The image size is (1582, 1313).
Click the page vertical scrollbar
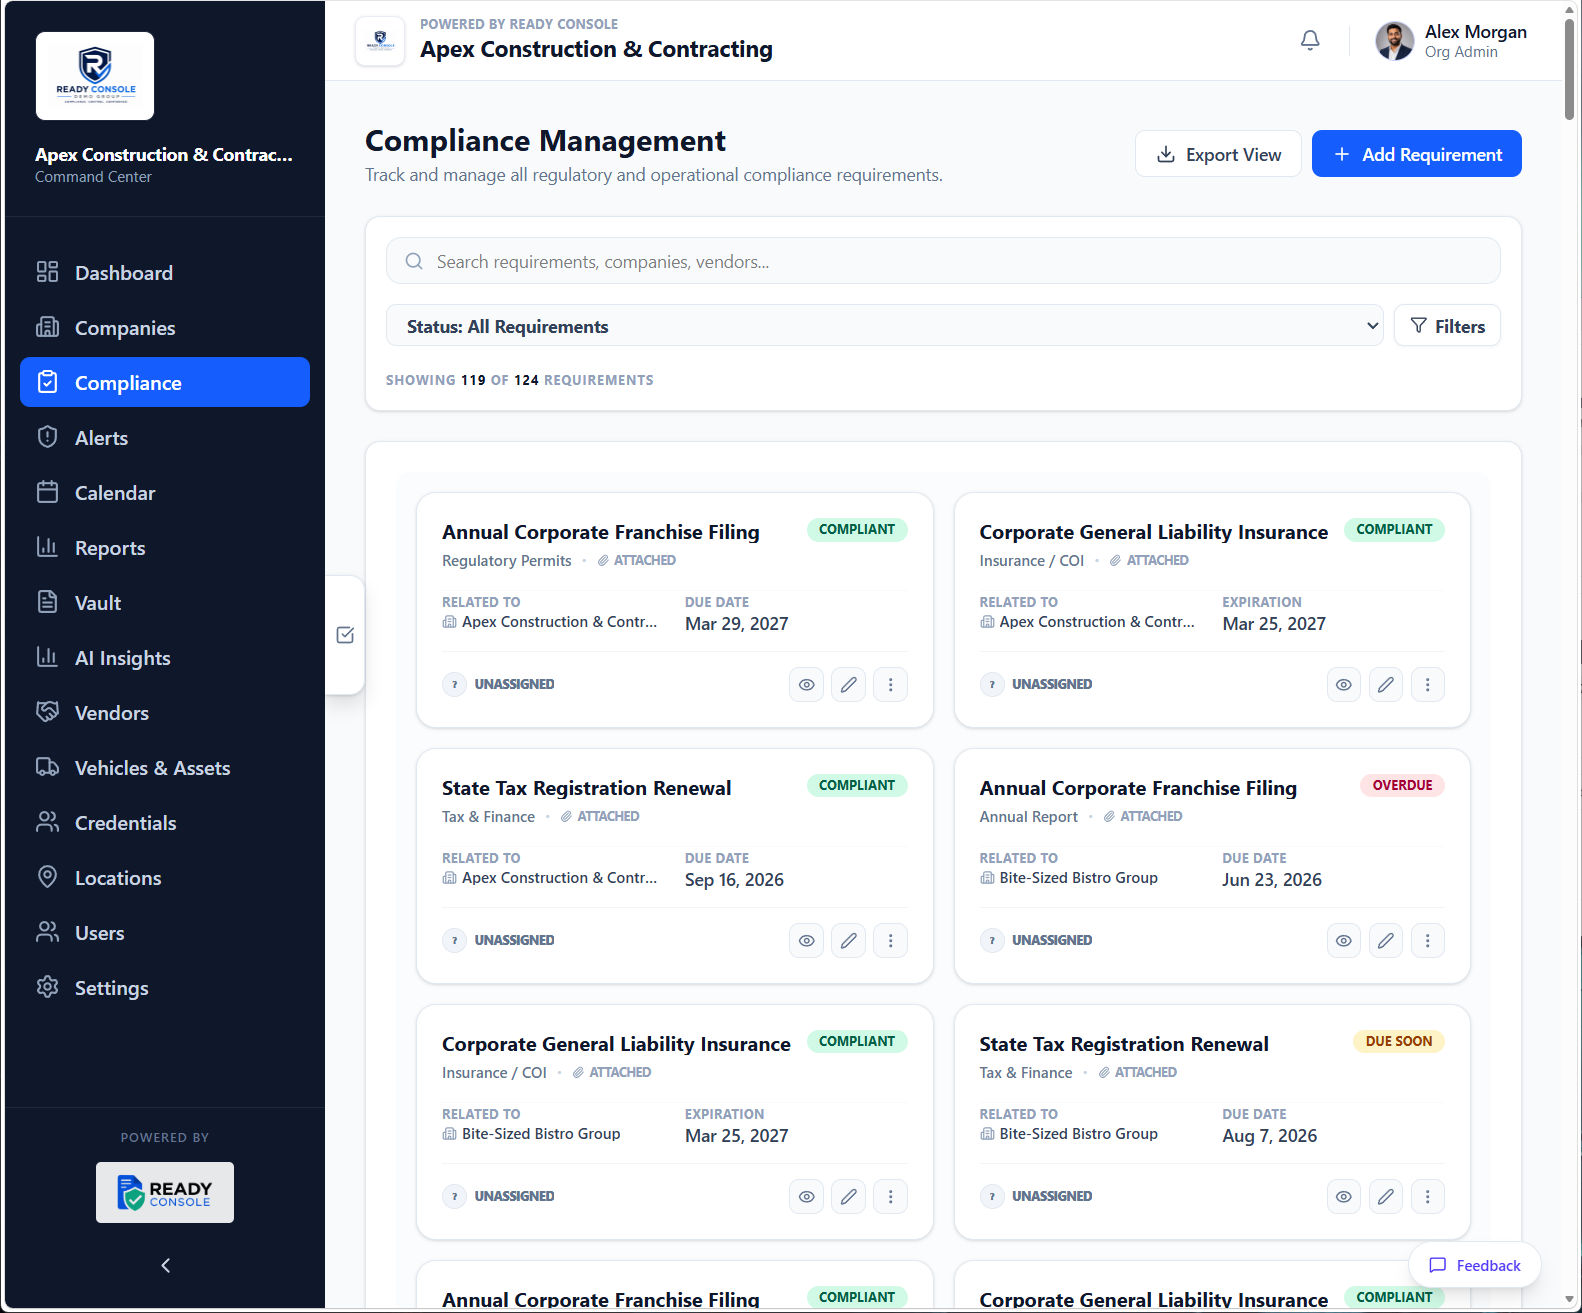pyautogui.click(x=1569, y=69)
